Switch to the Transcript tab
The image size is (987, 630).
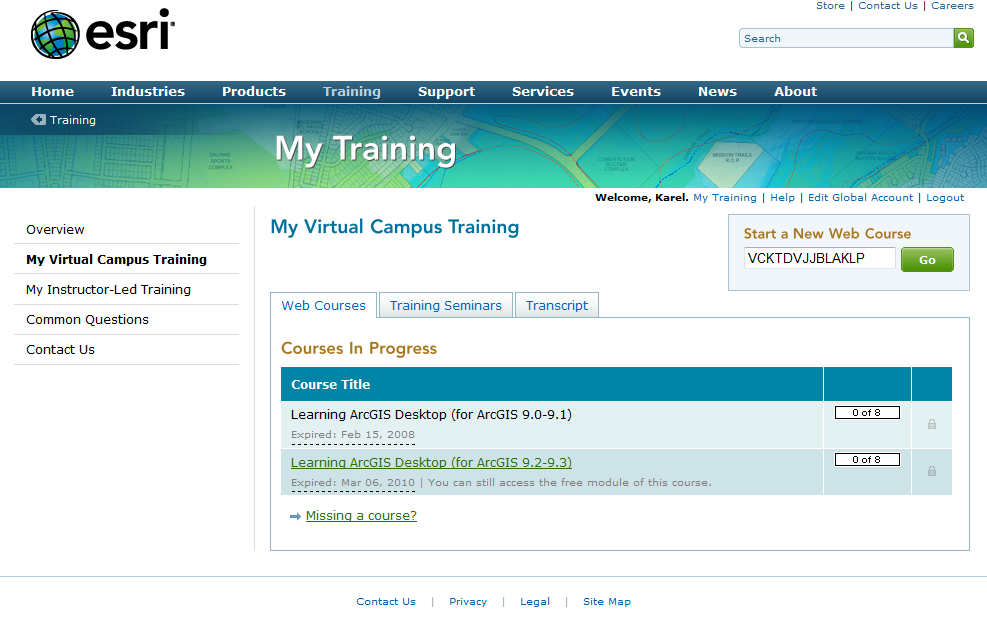[x=557, y=305]
